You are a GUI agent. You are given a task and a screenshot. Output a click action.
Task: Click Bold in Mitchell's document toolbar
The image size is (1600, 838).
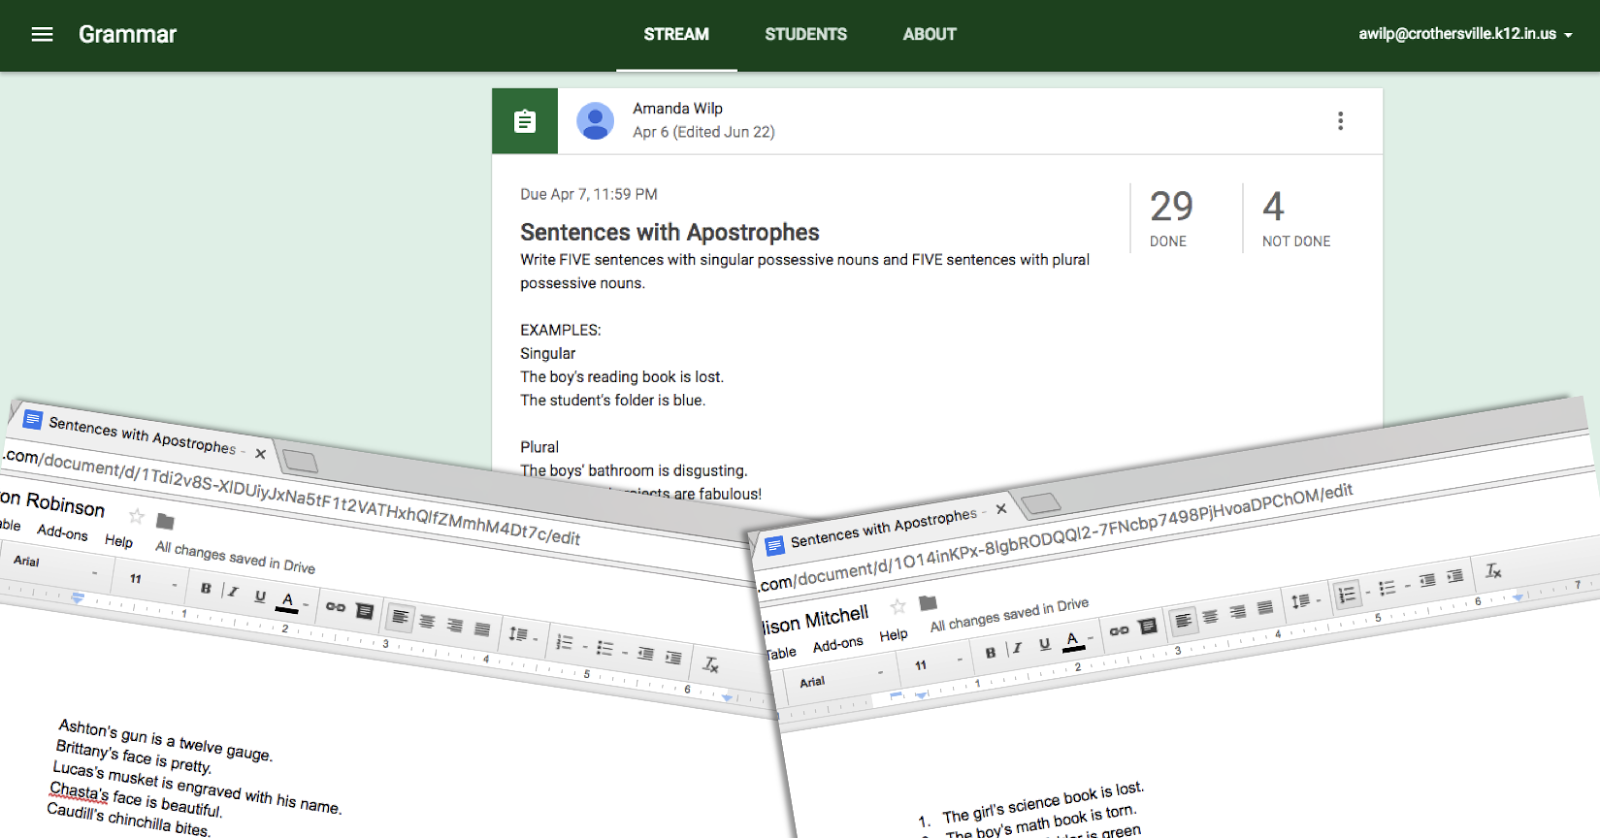point(990,652)
